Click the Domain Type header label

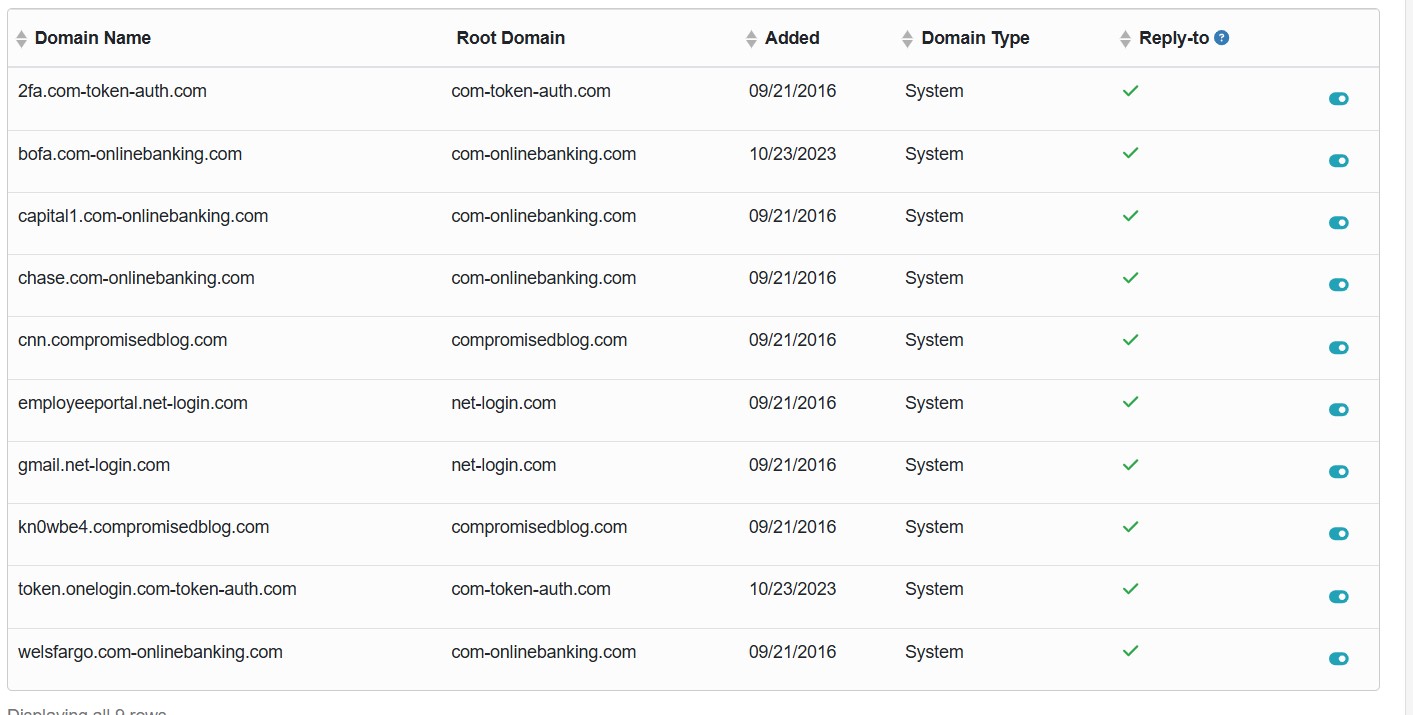click(975, 38)
